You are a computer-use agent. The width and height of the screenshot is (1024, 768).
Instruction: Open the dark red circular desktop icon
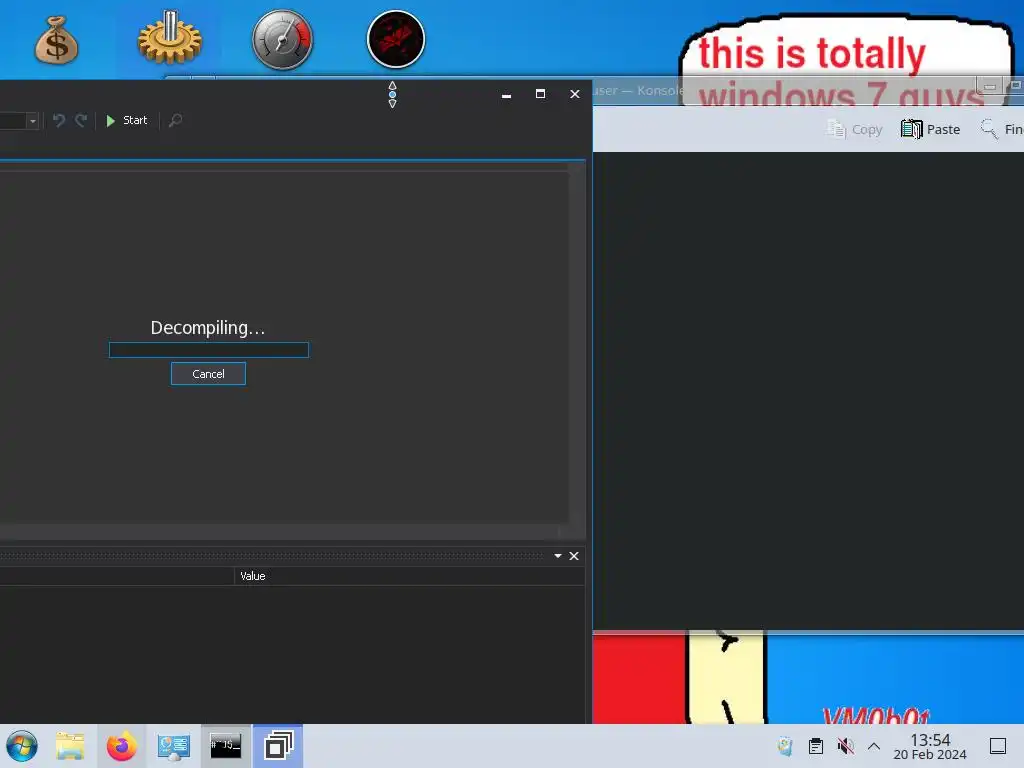(x=396, y=39)
